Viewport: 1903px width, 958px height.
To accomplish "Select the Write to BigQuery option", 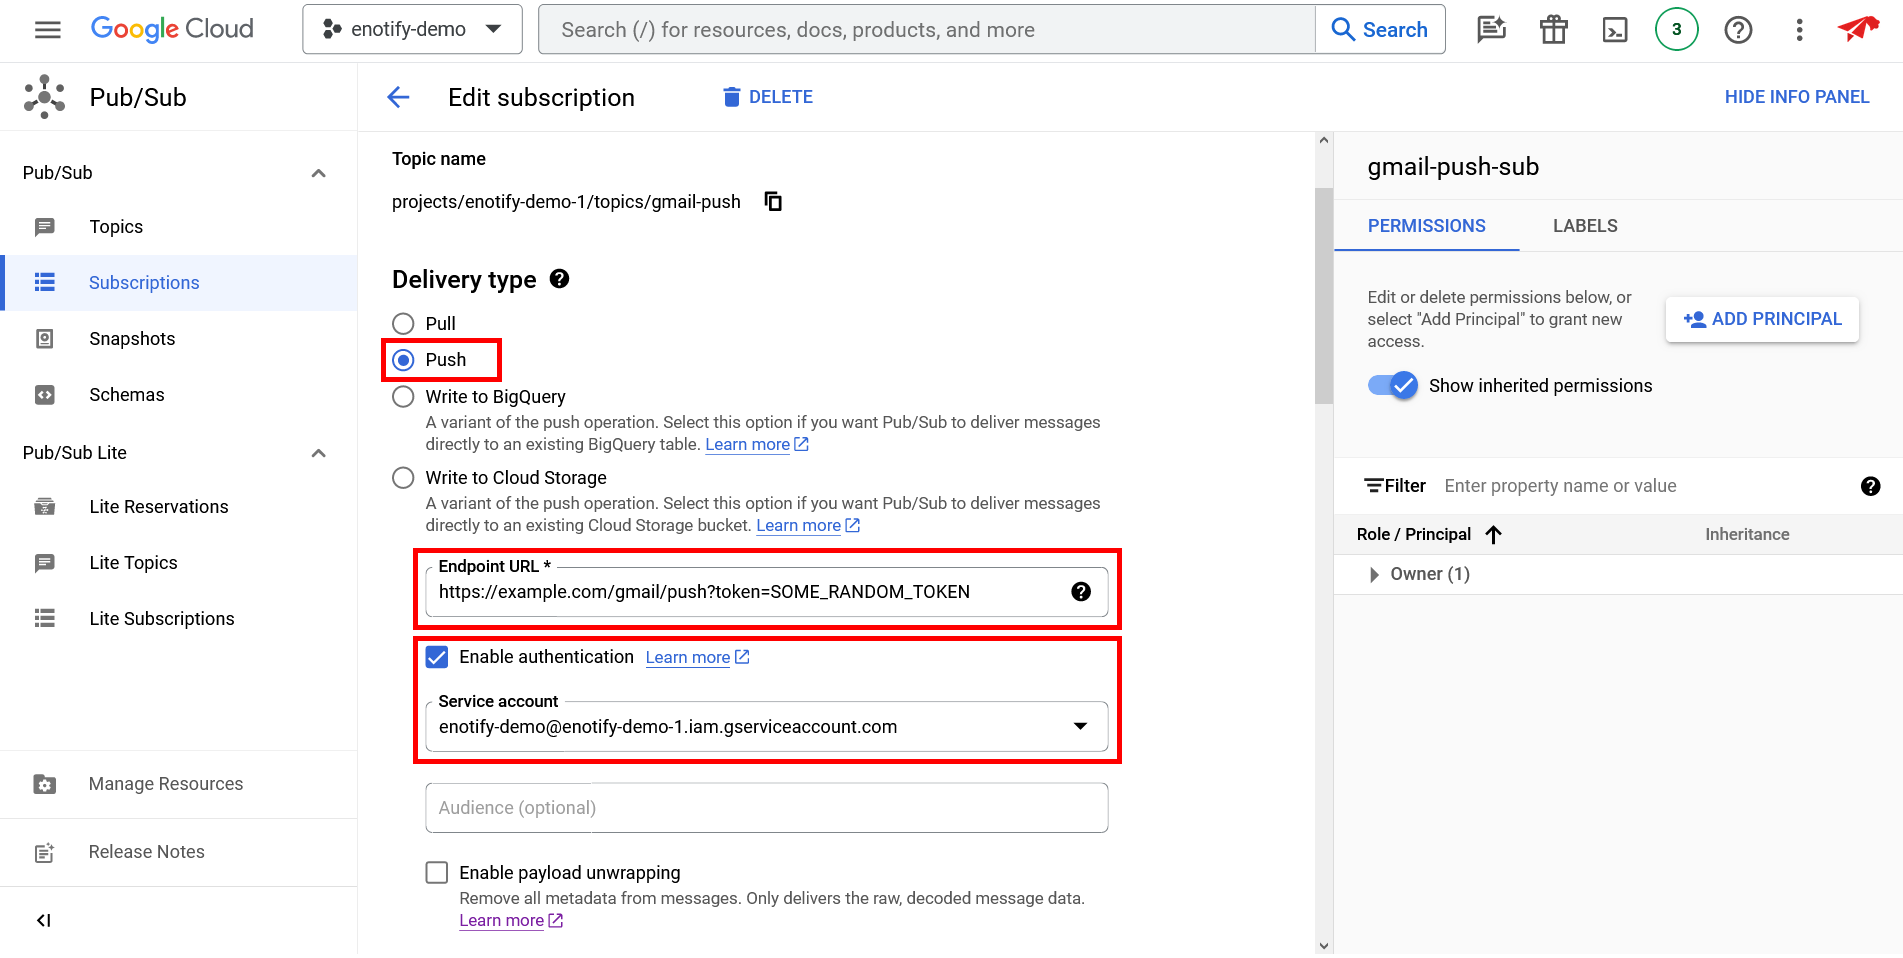I will 404,397.
